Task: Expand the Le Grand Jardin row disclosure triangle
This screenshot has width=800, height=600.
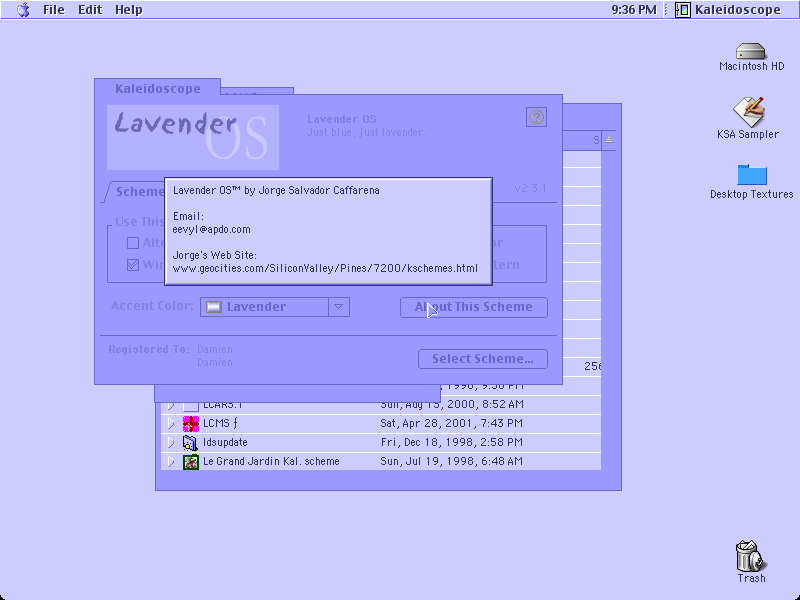Action: coord(171,462)
